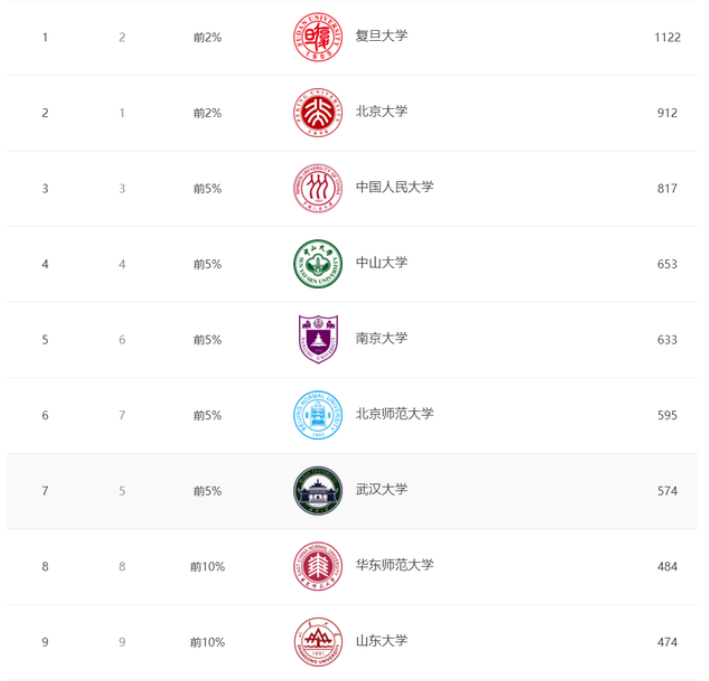The width and height of the screenshot is (709, 681).
Task: Click the green Sun Yat-sen University logo
Action: (x=316, y=264)
